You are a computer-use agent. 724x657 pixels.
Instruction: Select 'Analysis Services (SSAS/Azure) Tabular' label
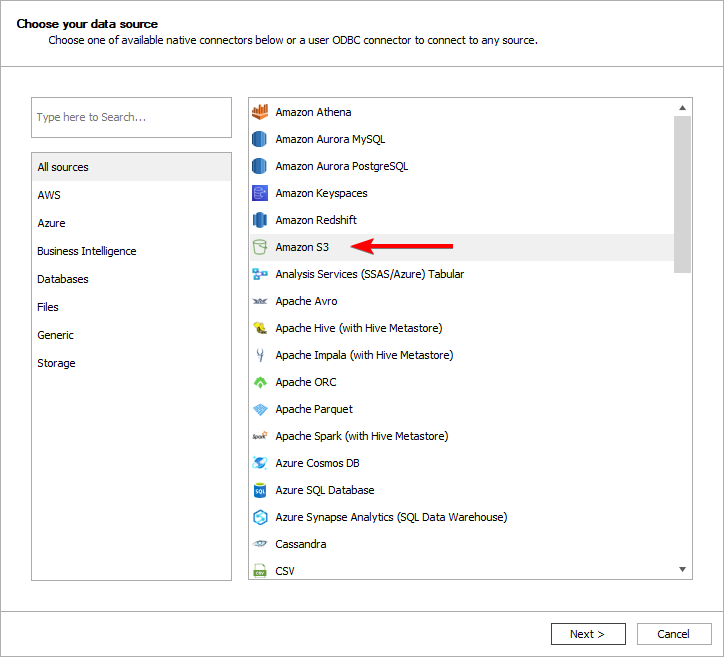(369, 274)
